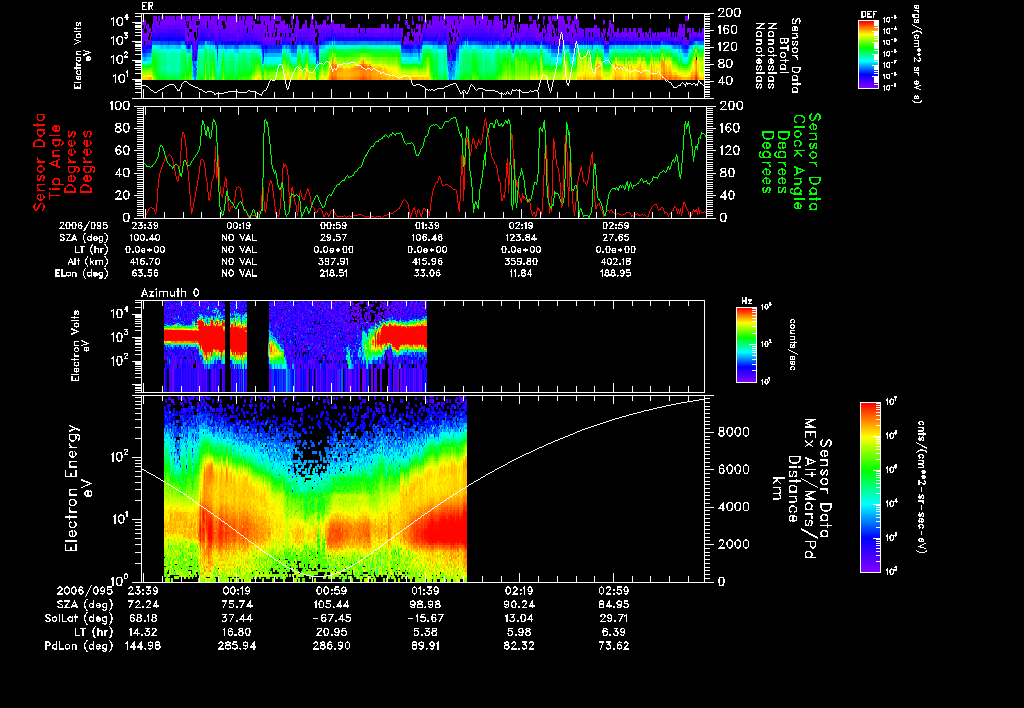The image size is (1024, 708).
Task: Click the 4000 km distance axis tick
Action: 733,507
